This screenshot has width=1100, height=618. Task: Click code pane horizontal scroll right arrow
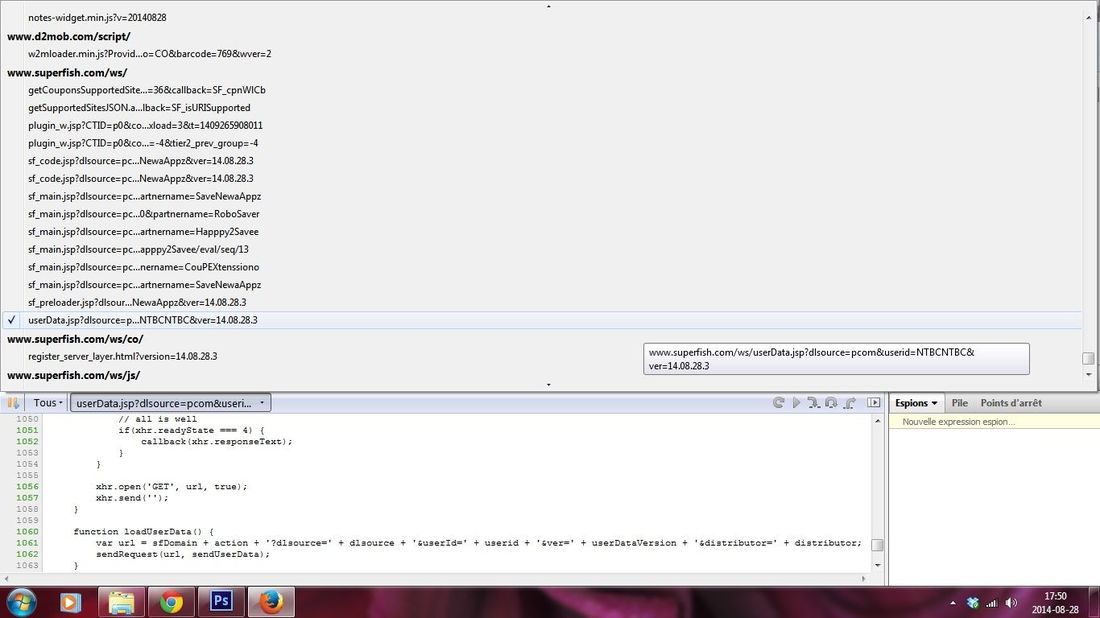[x=863, y=579]
